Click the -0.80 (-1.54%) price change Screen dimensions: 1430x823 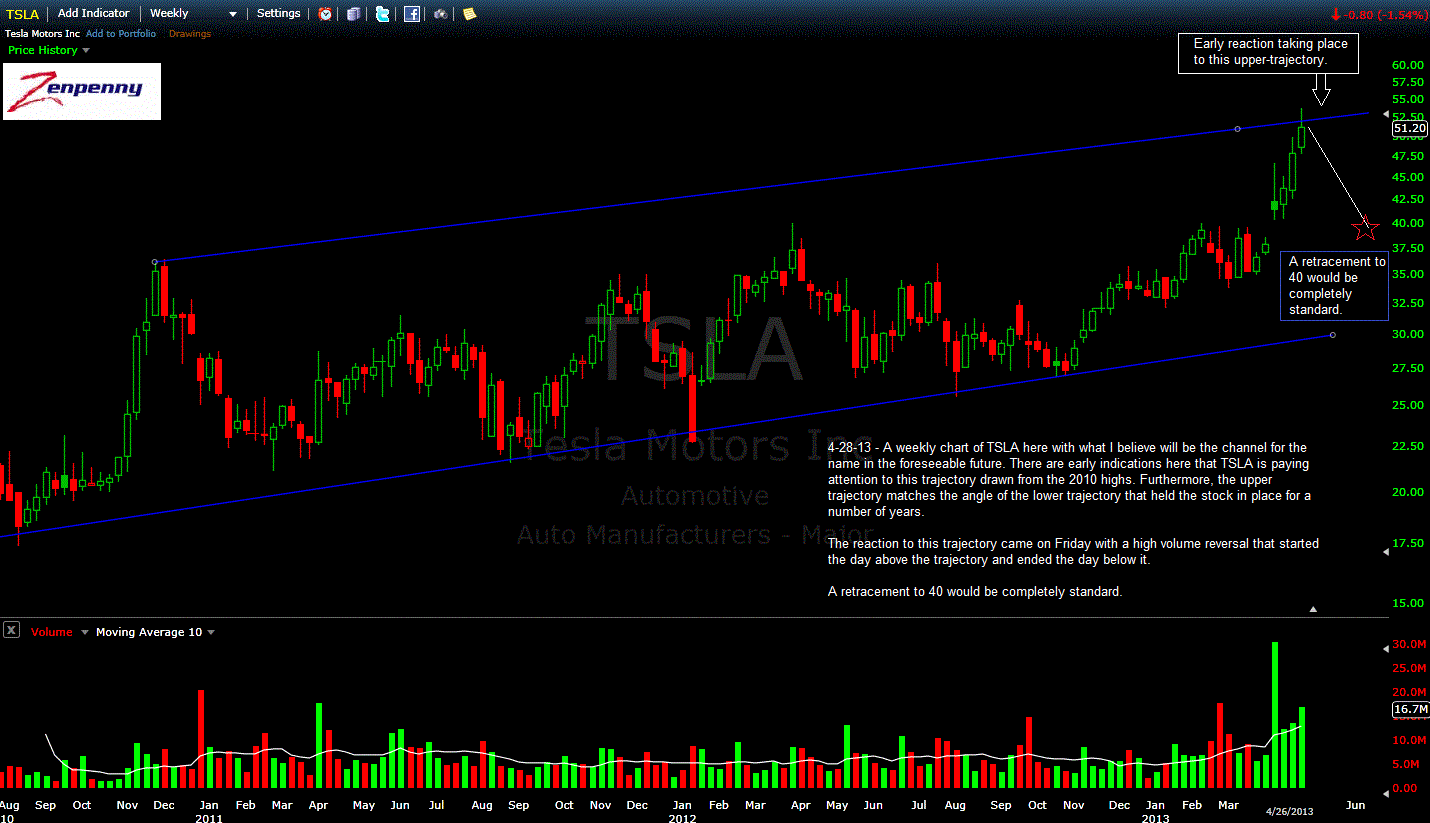click(x=1385, y=15)
